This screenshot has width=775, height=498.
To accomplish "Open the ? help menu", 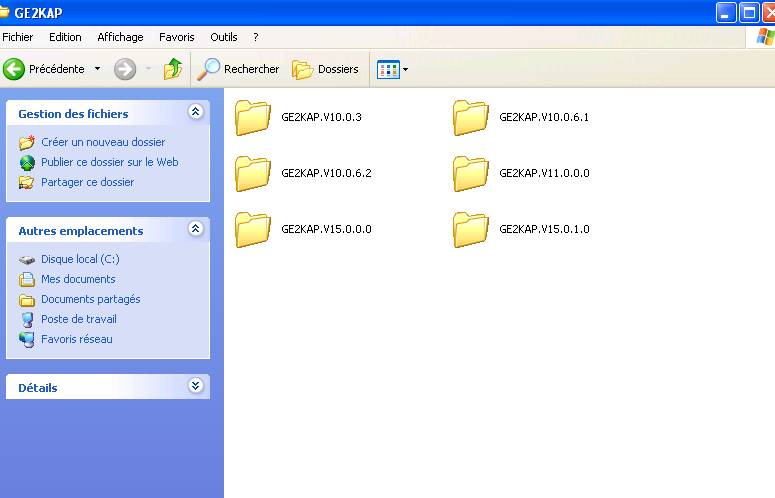I will click(x=256, y=37).
